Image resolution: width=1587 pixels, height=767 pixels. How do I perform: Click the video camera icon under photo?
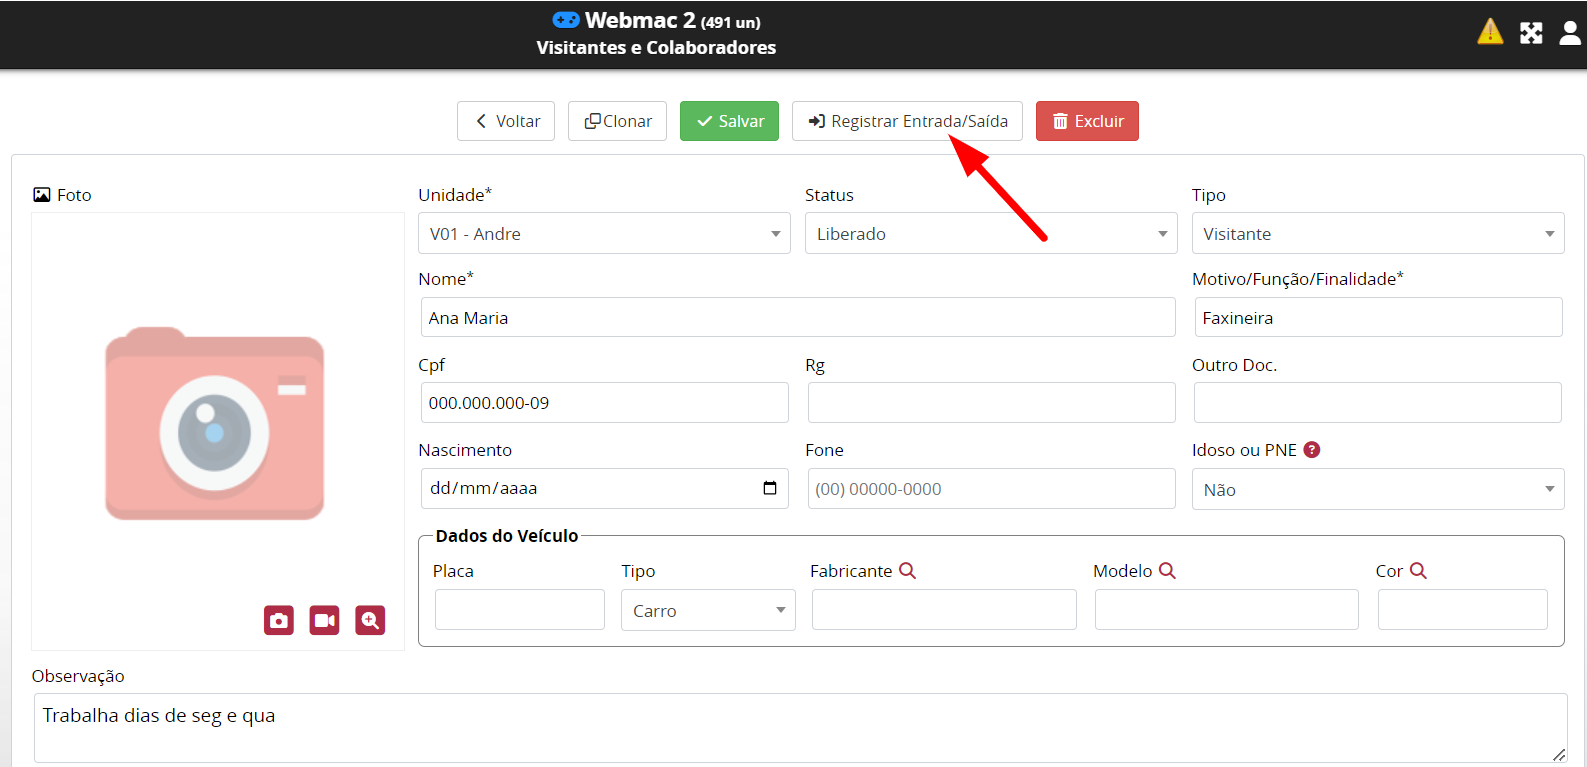324,620
